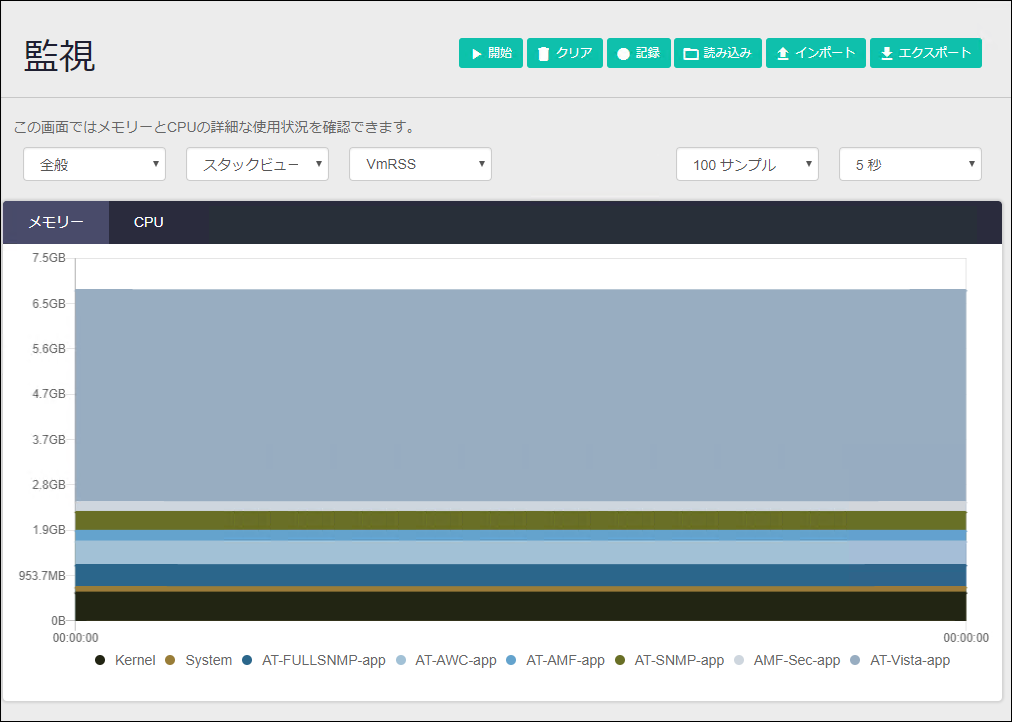Toggle AMF-Sec-app series in legend
The height and width of the screenshot is (722, 1012).
pyautogui.click(x=787, y=660)
